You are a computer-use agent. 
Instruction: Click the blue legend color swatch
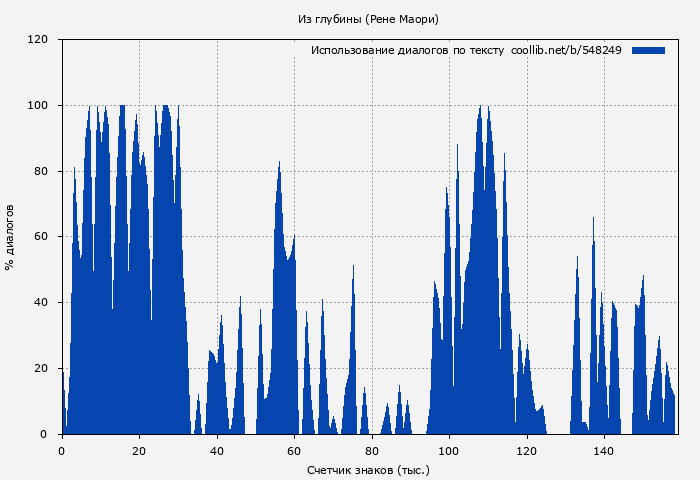[x=648, y=50]
